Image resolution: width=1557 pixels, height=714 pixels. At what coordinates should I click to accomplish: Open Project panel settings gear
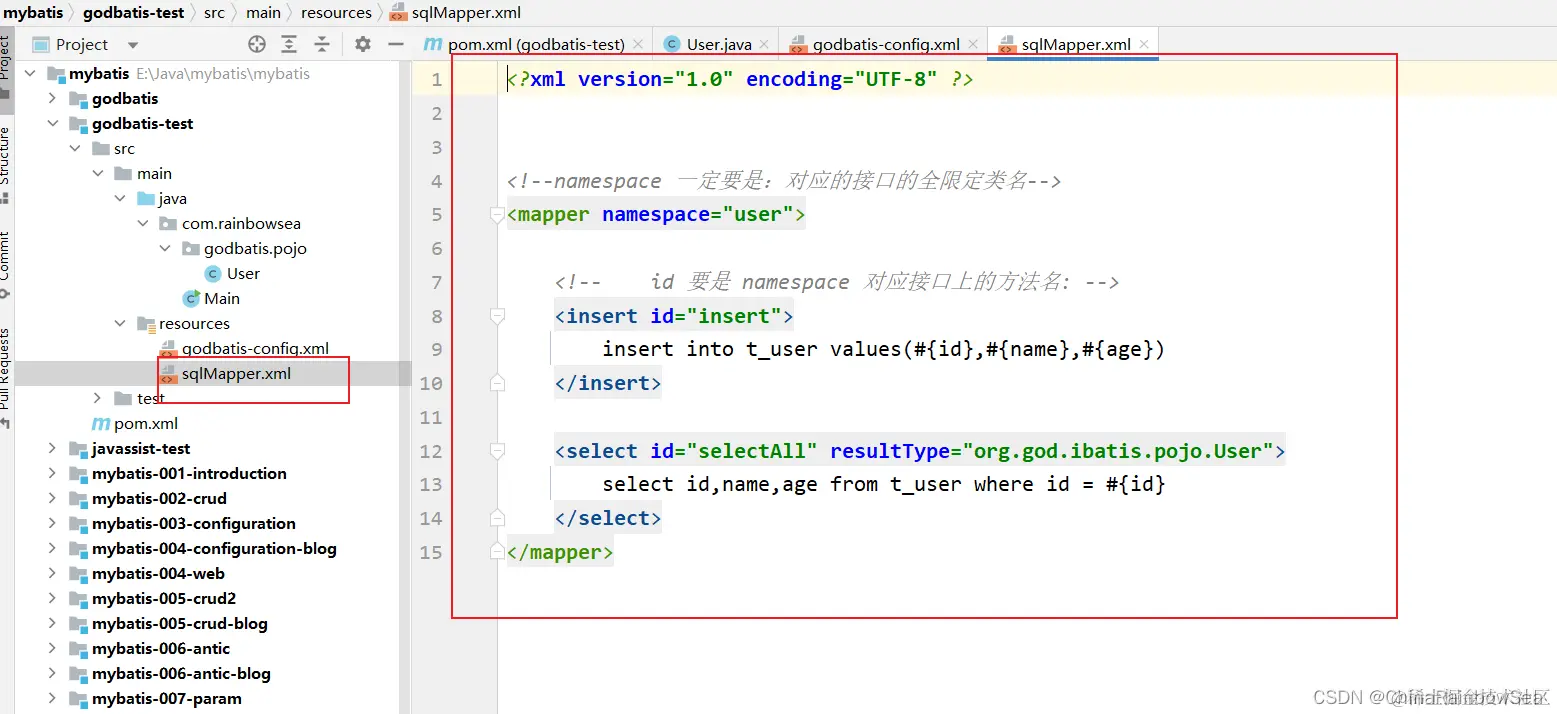tap(363, 44)
